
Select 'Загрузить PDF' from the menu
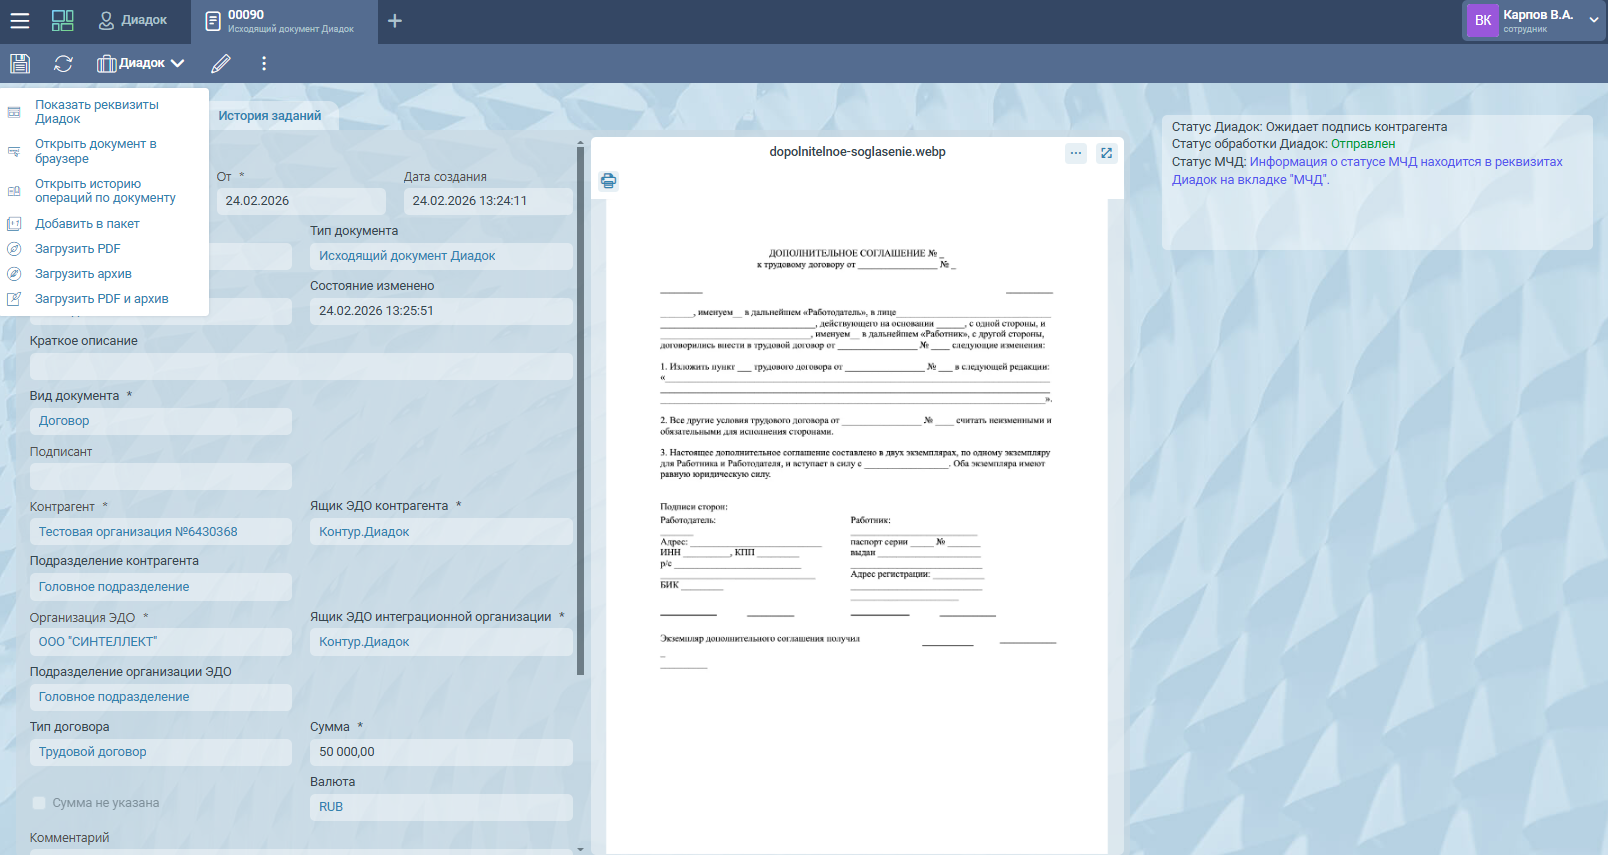77,249
